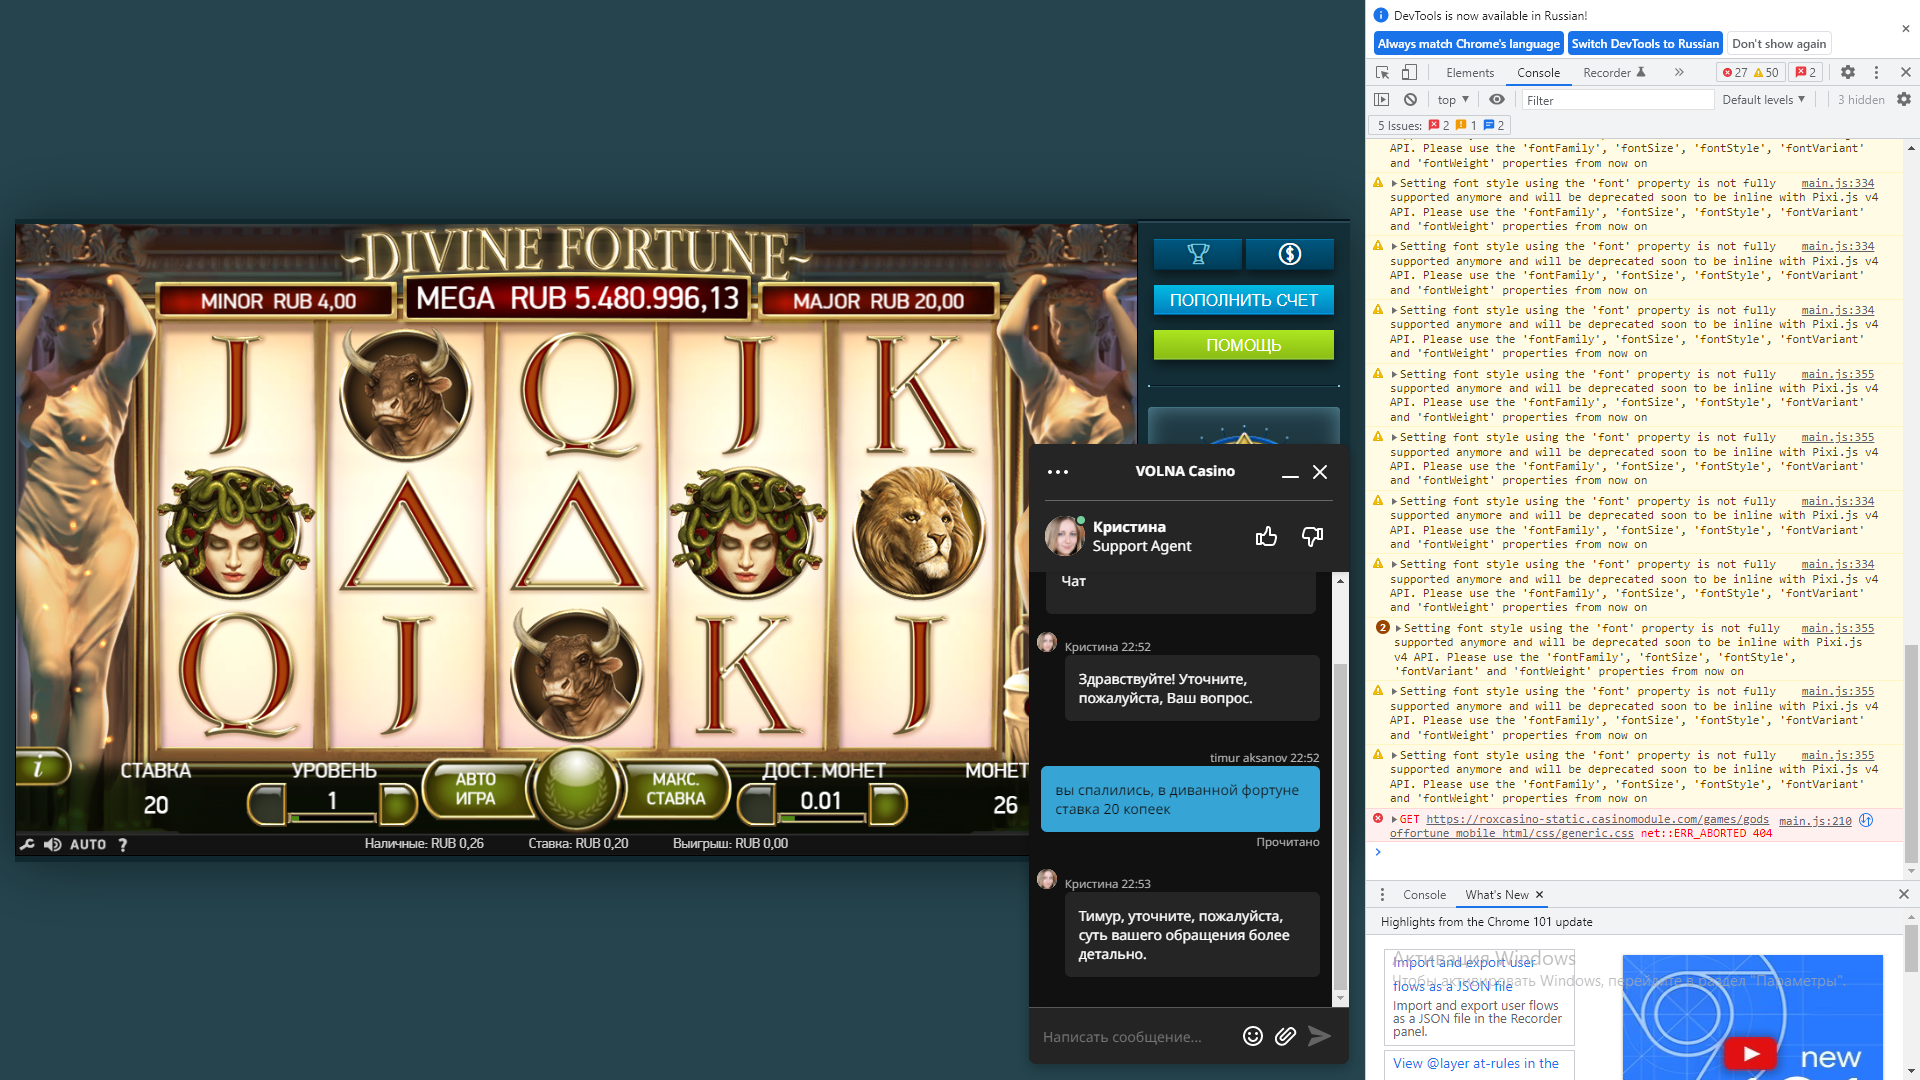Select the What's New drawer tab
Viewport: 1920px width, 1080px height.
pos(1496,894)
